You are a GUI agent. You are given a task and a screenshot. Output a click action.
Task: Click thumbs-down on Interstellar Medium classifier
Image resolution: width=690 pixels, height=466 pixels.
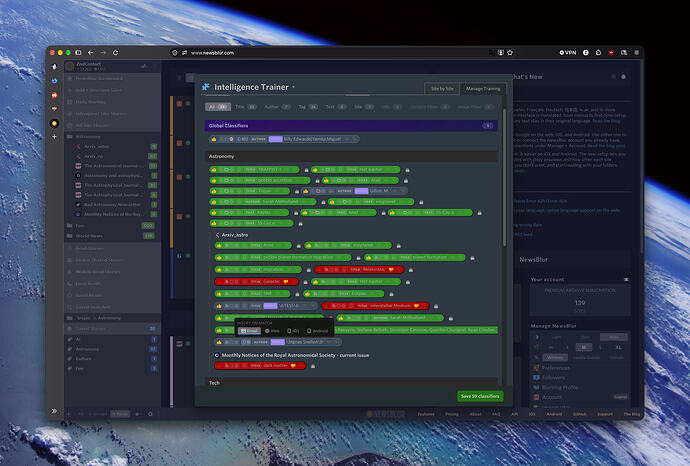[x=416, y=306]
